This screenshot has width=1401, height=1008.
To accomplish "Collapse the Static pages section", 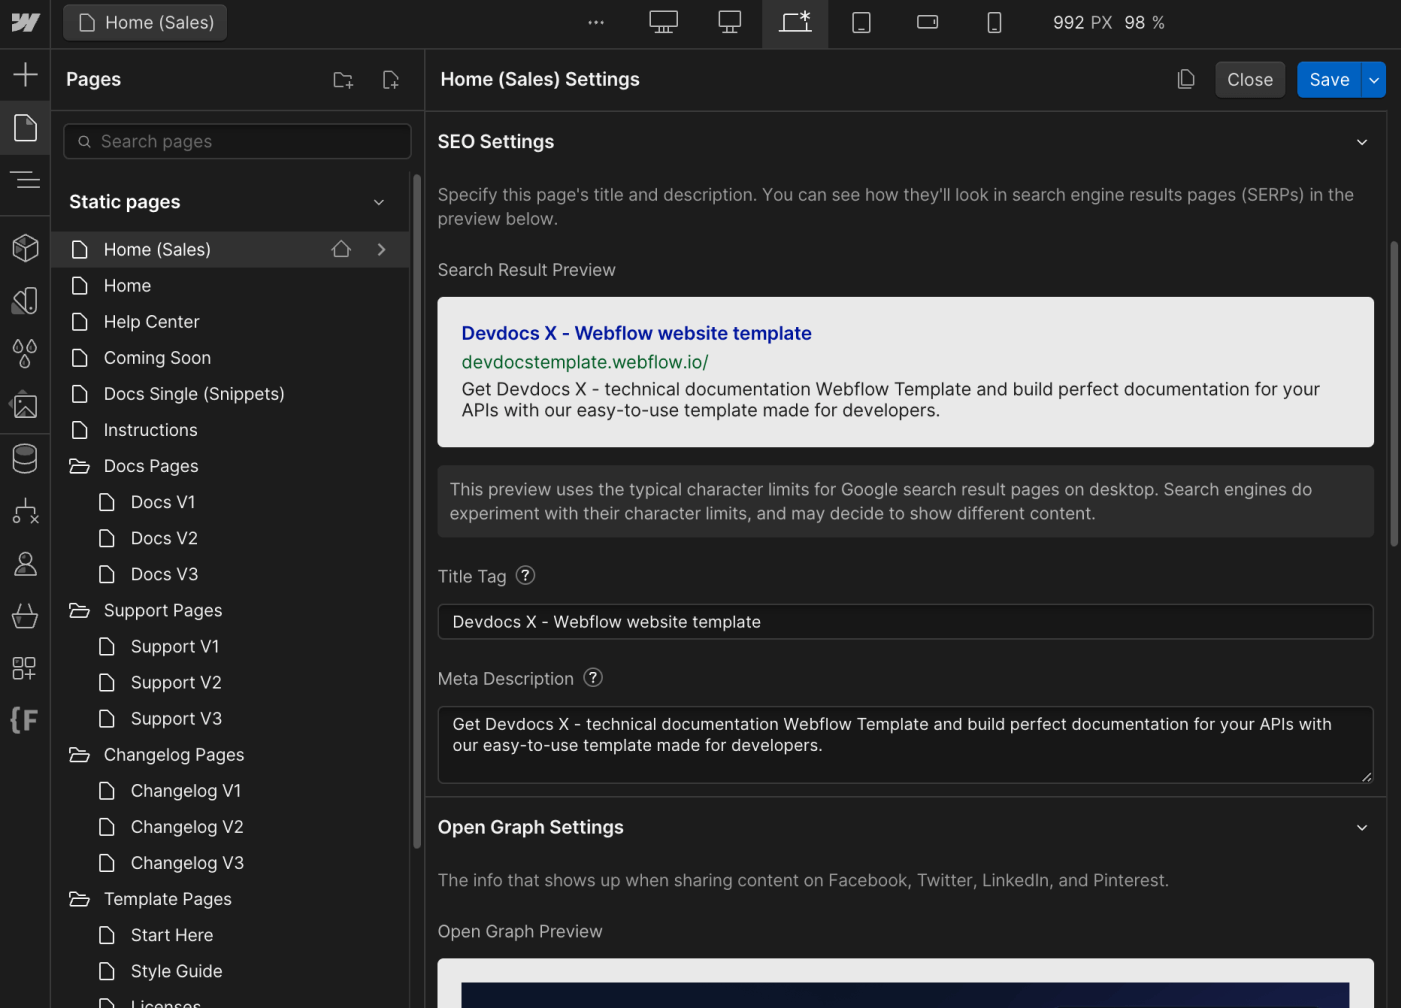I will point(379,202).
